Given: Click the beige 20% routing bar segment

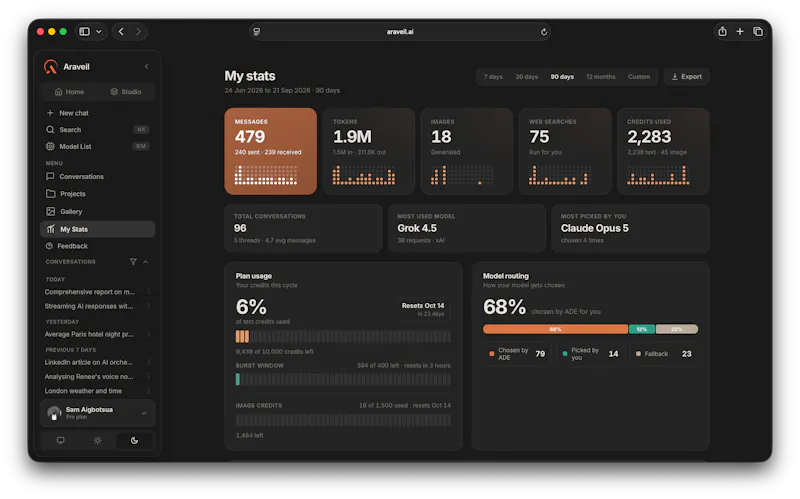Looking at the screenshot, I should click(677, 329).
